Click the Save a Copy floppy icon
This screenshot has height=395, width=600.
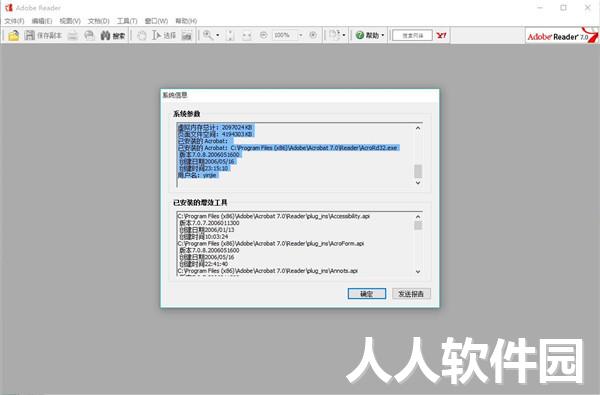(29, 35)
